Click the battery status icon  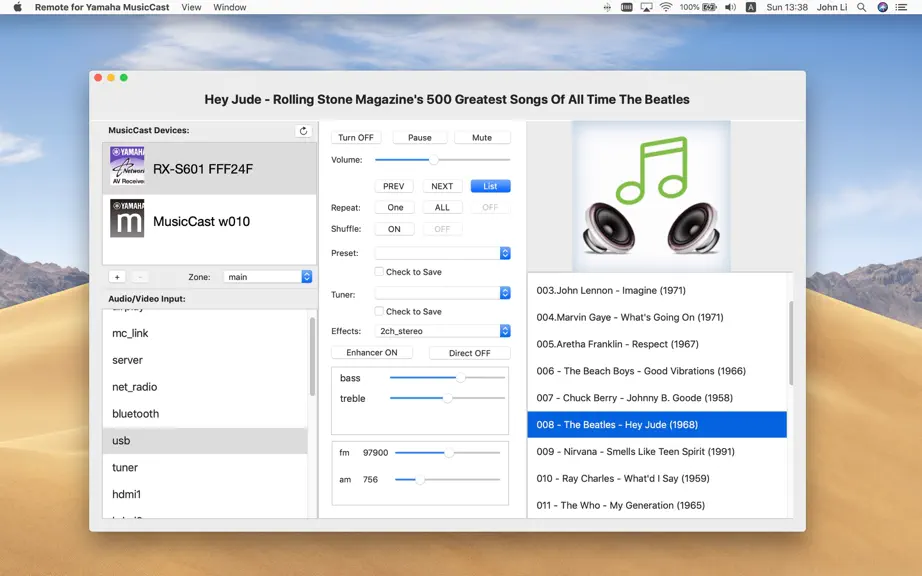710,7
